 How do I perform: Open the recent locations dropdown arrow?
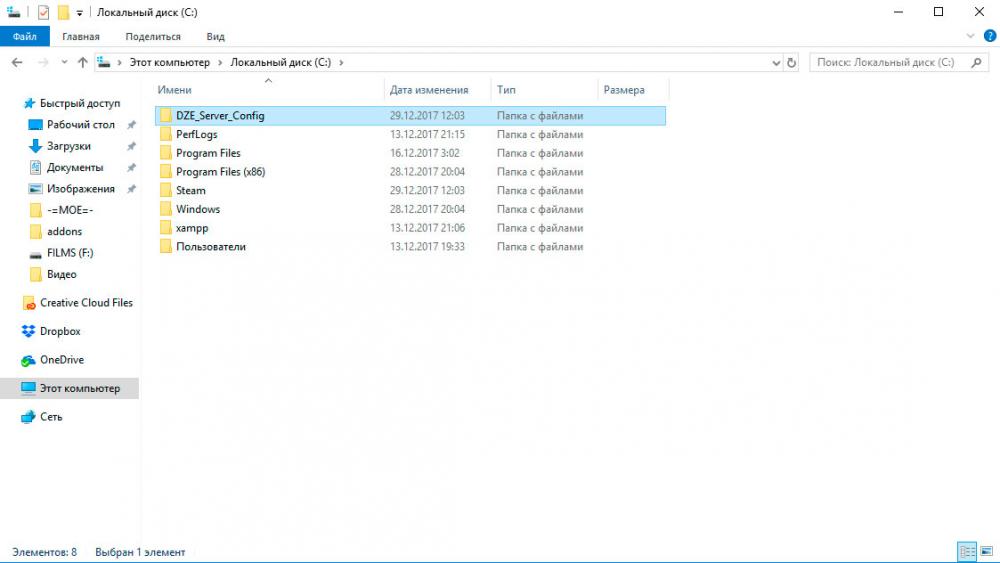(65, 62)
